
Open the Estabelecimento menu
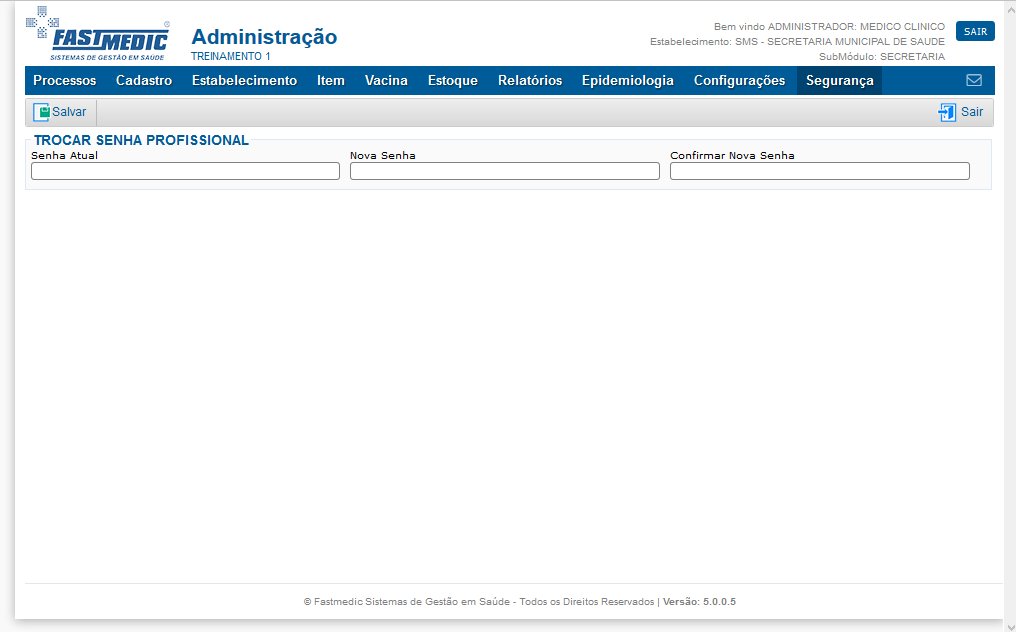coord(244,80)
